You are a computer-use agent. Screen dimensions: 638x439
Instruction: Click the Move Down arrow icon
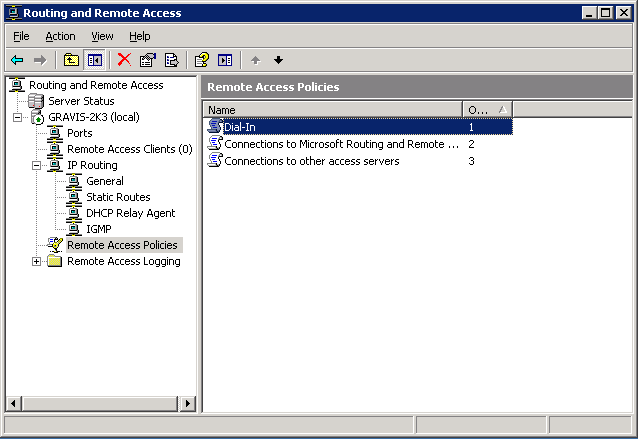point(278,61)
